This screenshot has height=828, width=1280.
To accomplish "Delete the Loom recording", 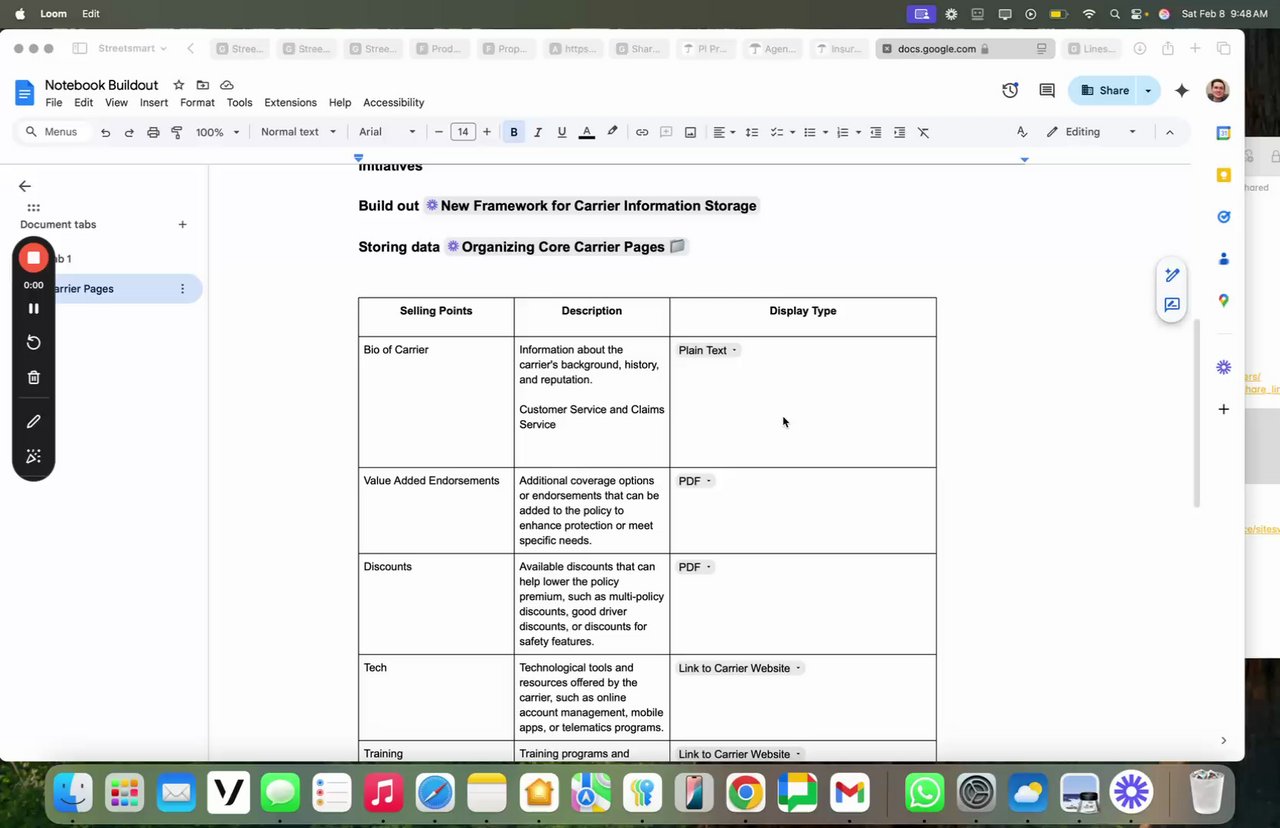I will pos(33,377).
